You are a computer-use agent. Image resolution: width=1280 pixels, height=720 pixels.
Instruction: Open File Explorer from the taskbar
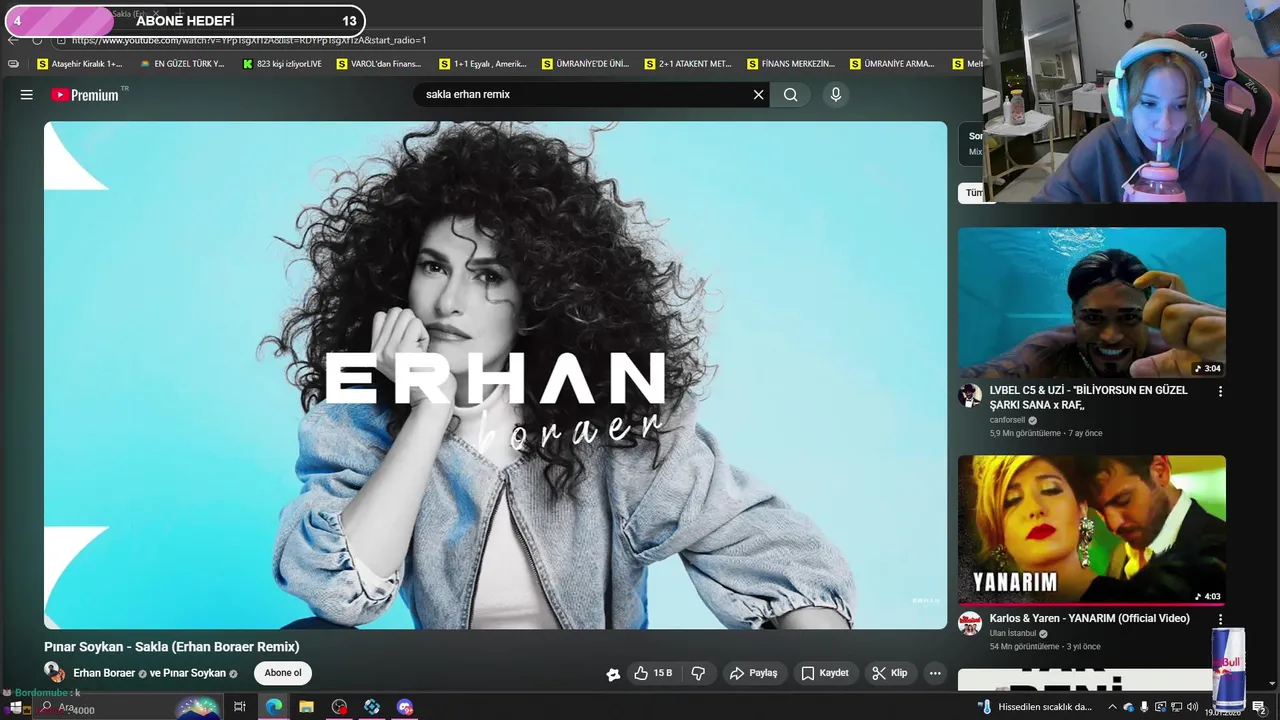pyautogui.click(x=306, y=707)
